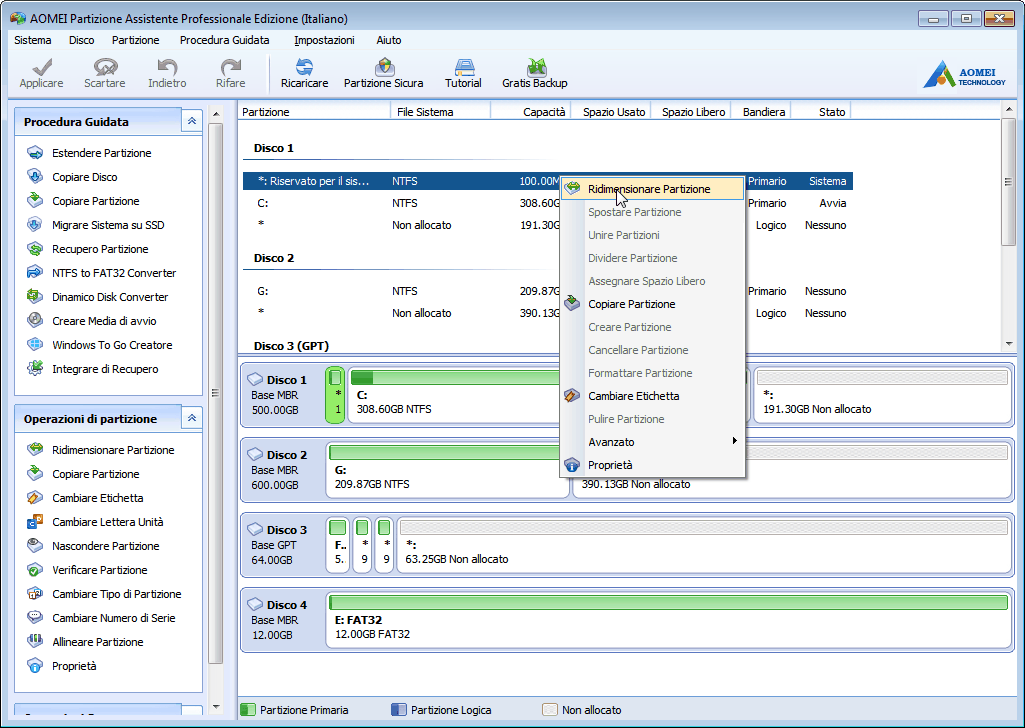Open the Impostazioni menu
This screenshot has height=728, width=1025.
324,40
